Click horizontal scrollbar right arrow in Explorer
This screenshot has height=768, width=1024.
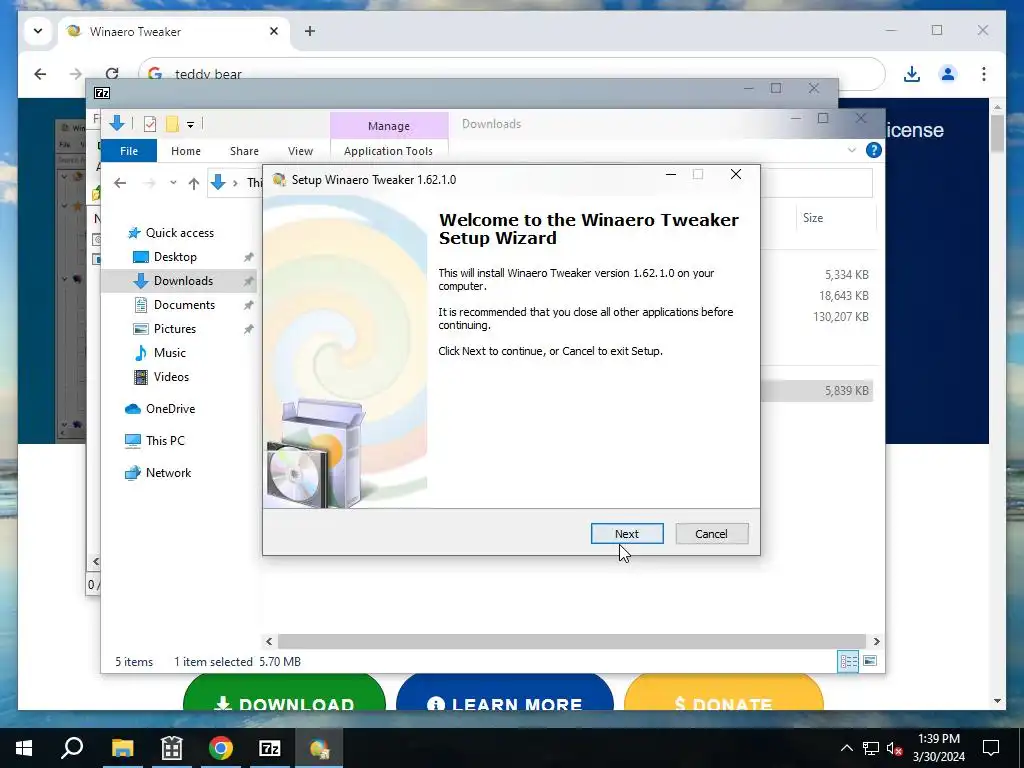(876, 641)
